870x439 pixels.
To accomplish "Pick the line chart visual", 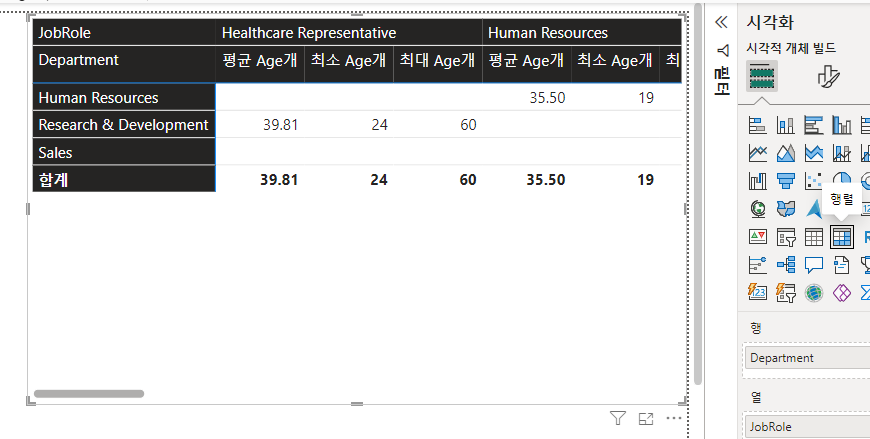I will (757, 154).
